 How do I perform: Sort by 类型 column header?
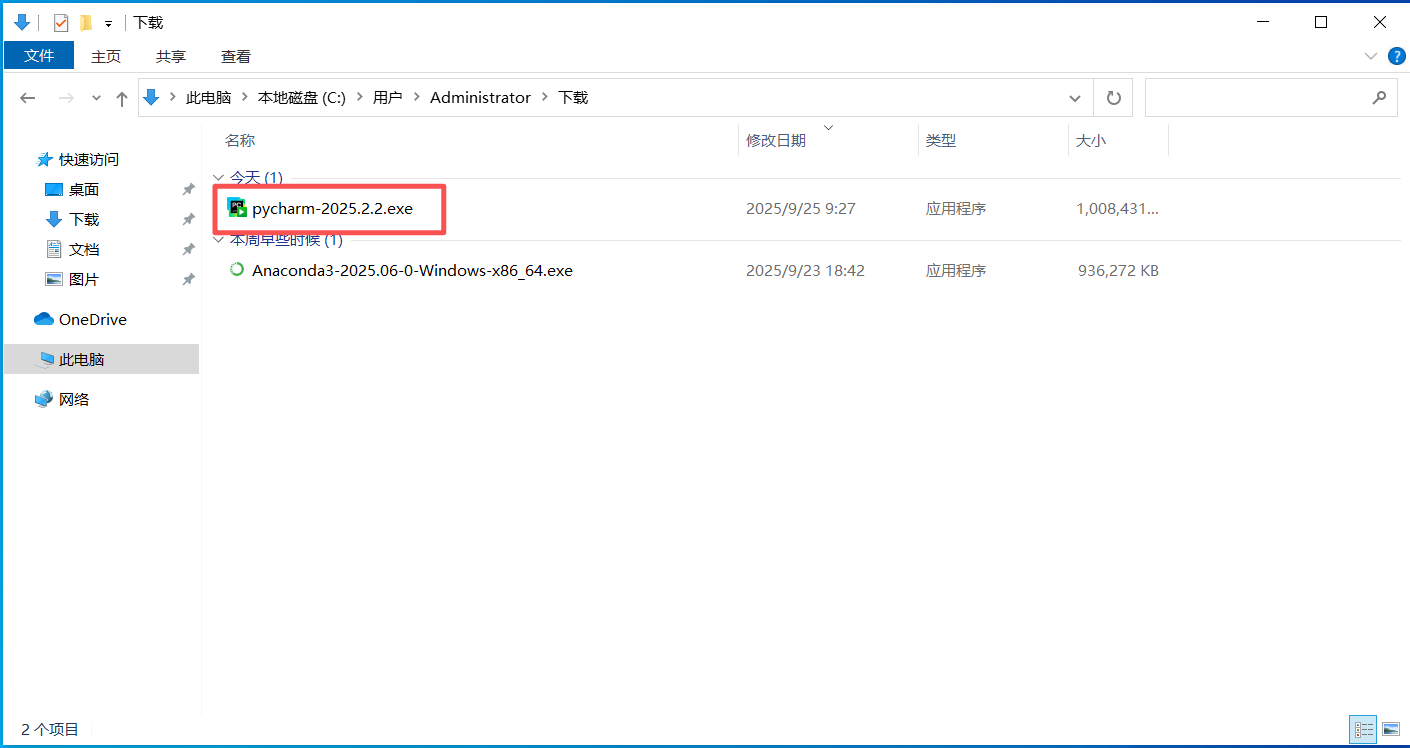coord(941,141)
